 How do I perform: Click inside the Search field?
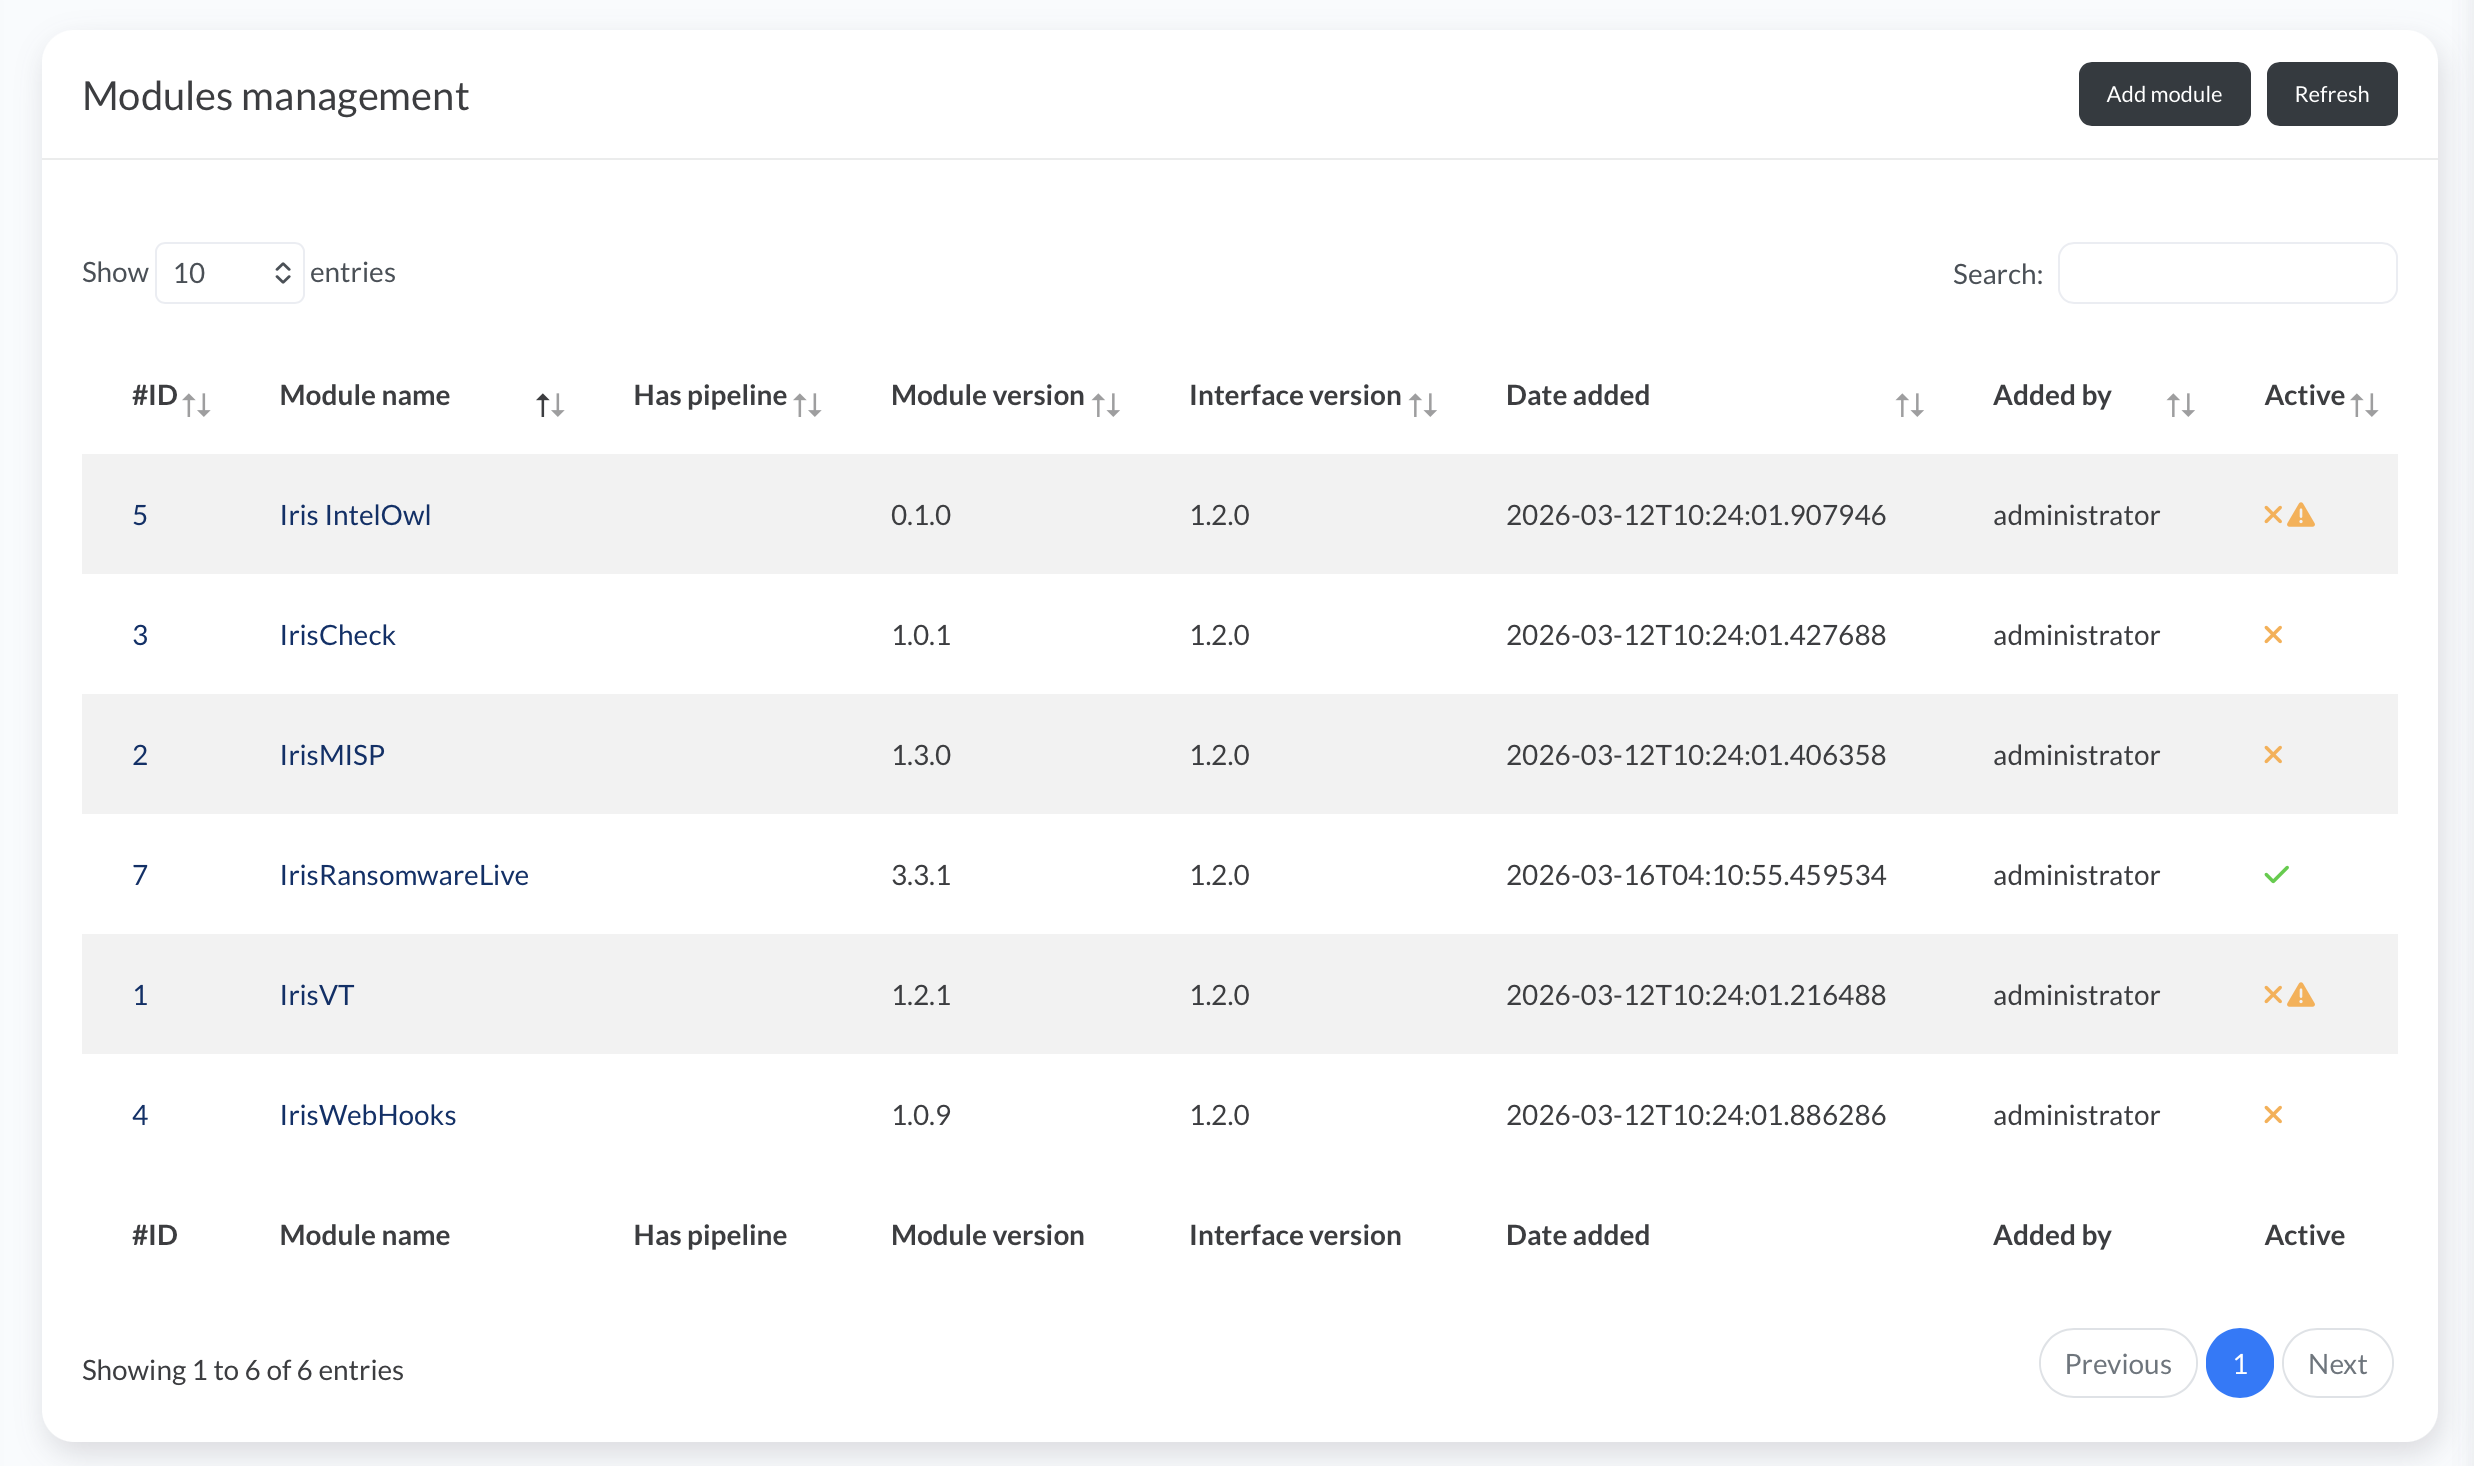click(x=2227, y=272)
